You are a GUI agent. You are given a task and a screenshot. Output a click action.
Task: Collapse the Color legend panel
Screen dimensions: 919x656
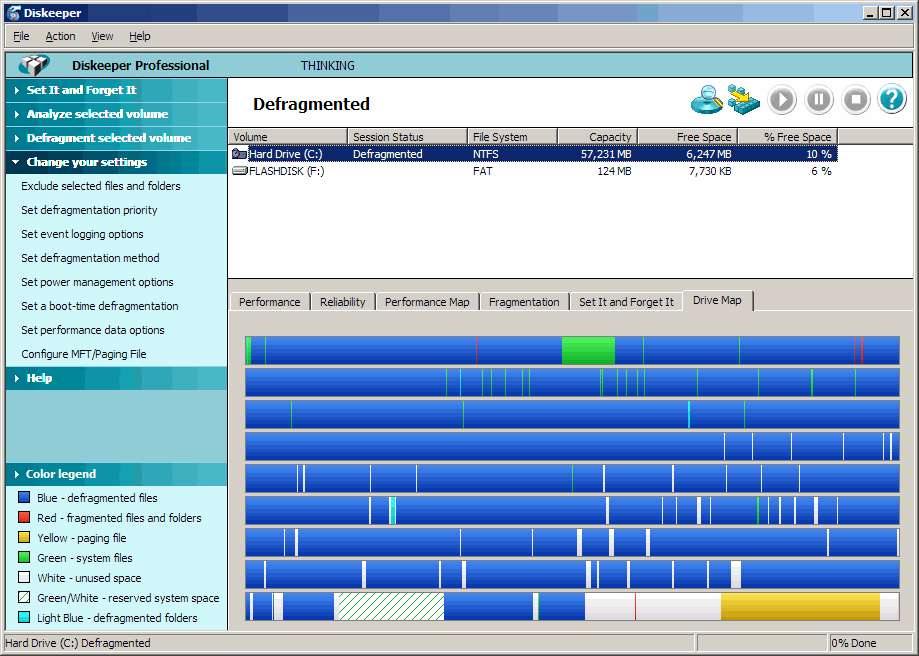(x=60, y=474)
